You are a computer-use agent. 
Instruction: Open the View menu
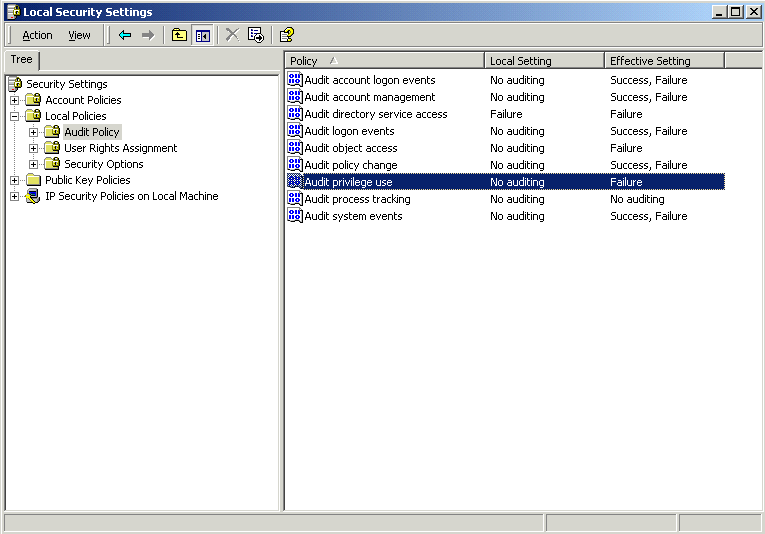[x=79, y=35]
